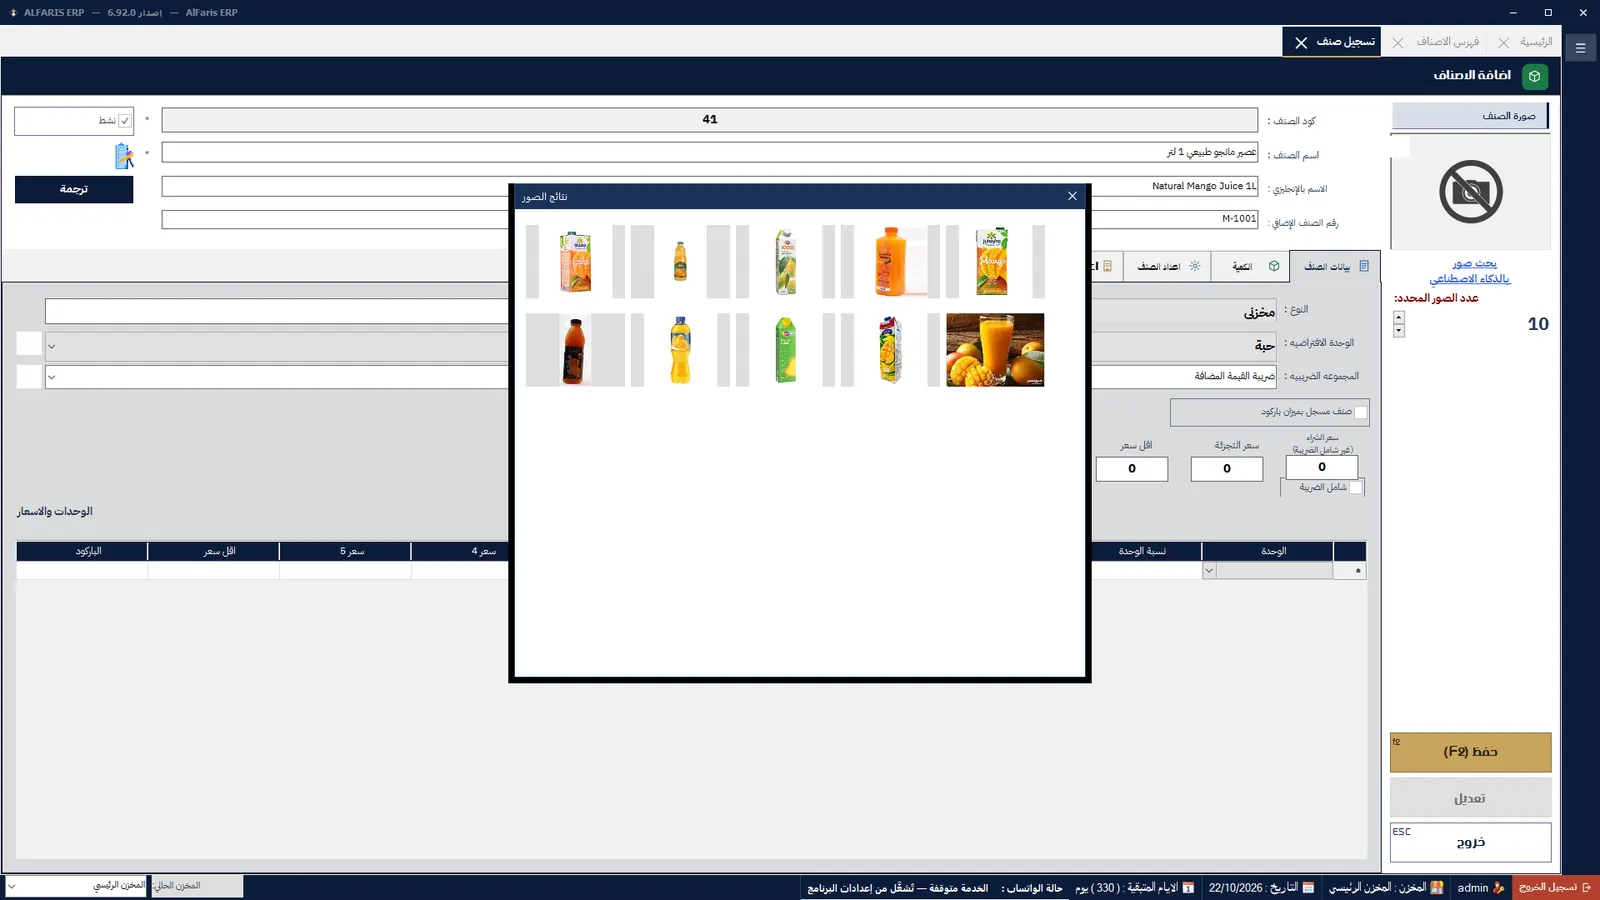The image size is (1600, 900).
Task: Click the remaining-days calendar icon in status bar
Action: [x=1188, y=888]
